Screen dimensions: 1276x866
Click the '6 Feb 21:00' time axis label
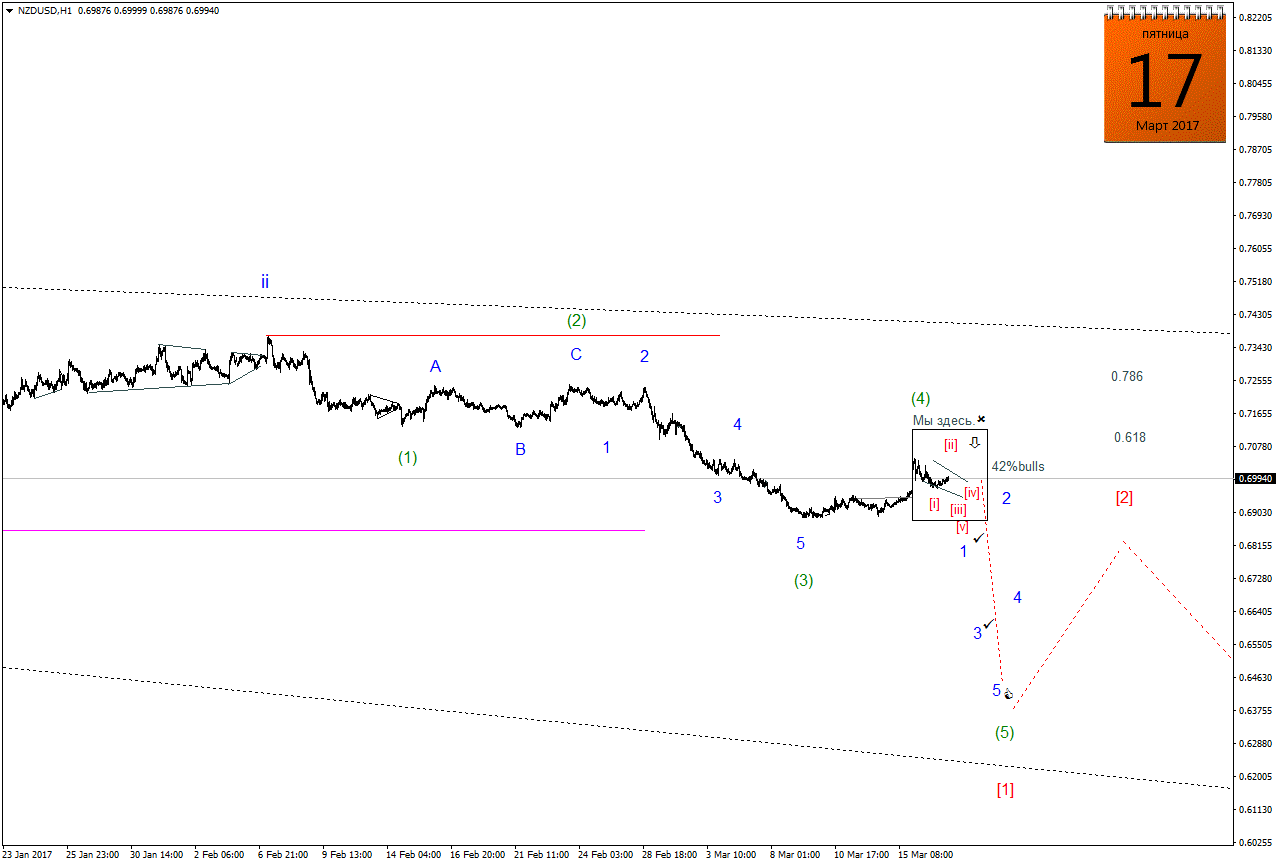coord(283,856)
